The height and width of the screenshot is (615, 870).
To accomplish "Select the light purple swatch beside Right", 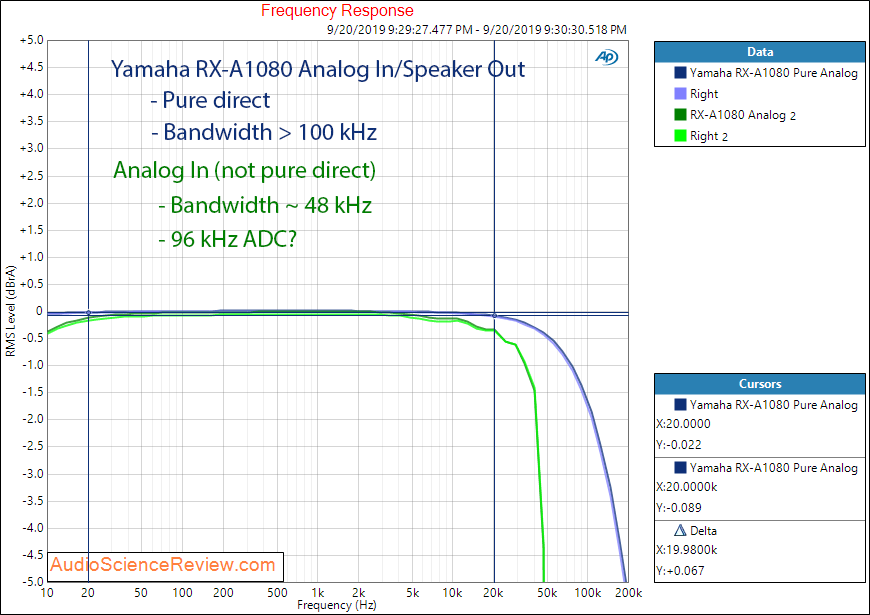I will (x=680, y=94).
